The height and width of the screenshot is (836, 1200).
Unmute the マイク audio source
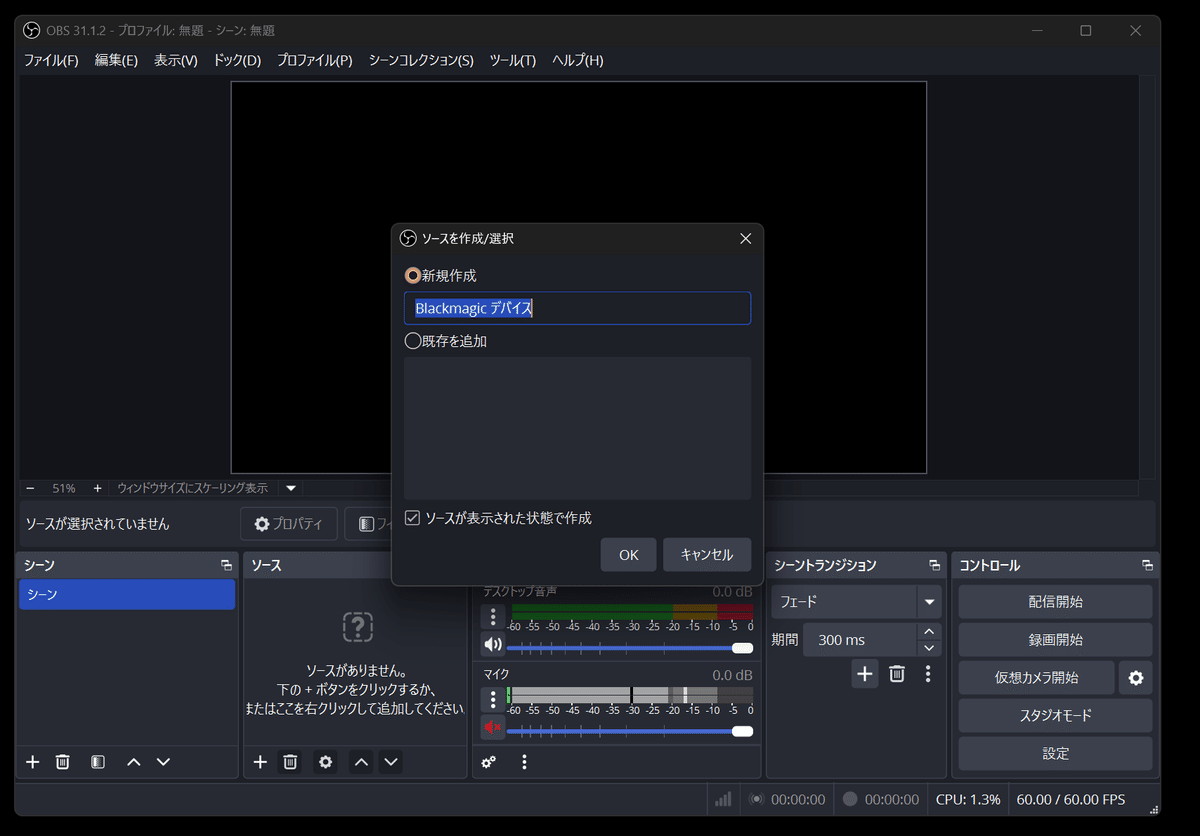tap(493, 730)
